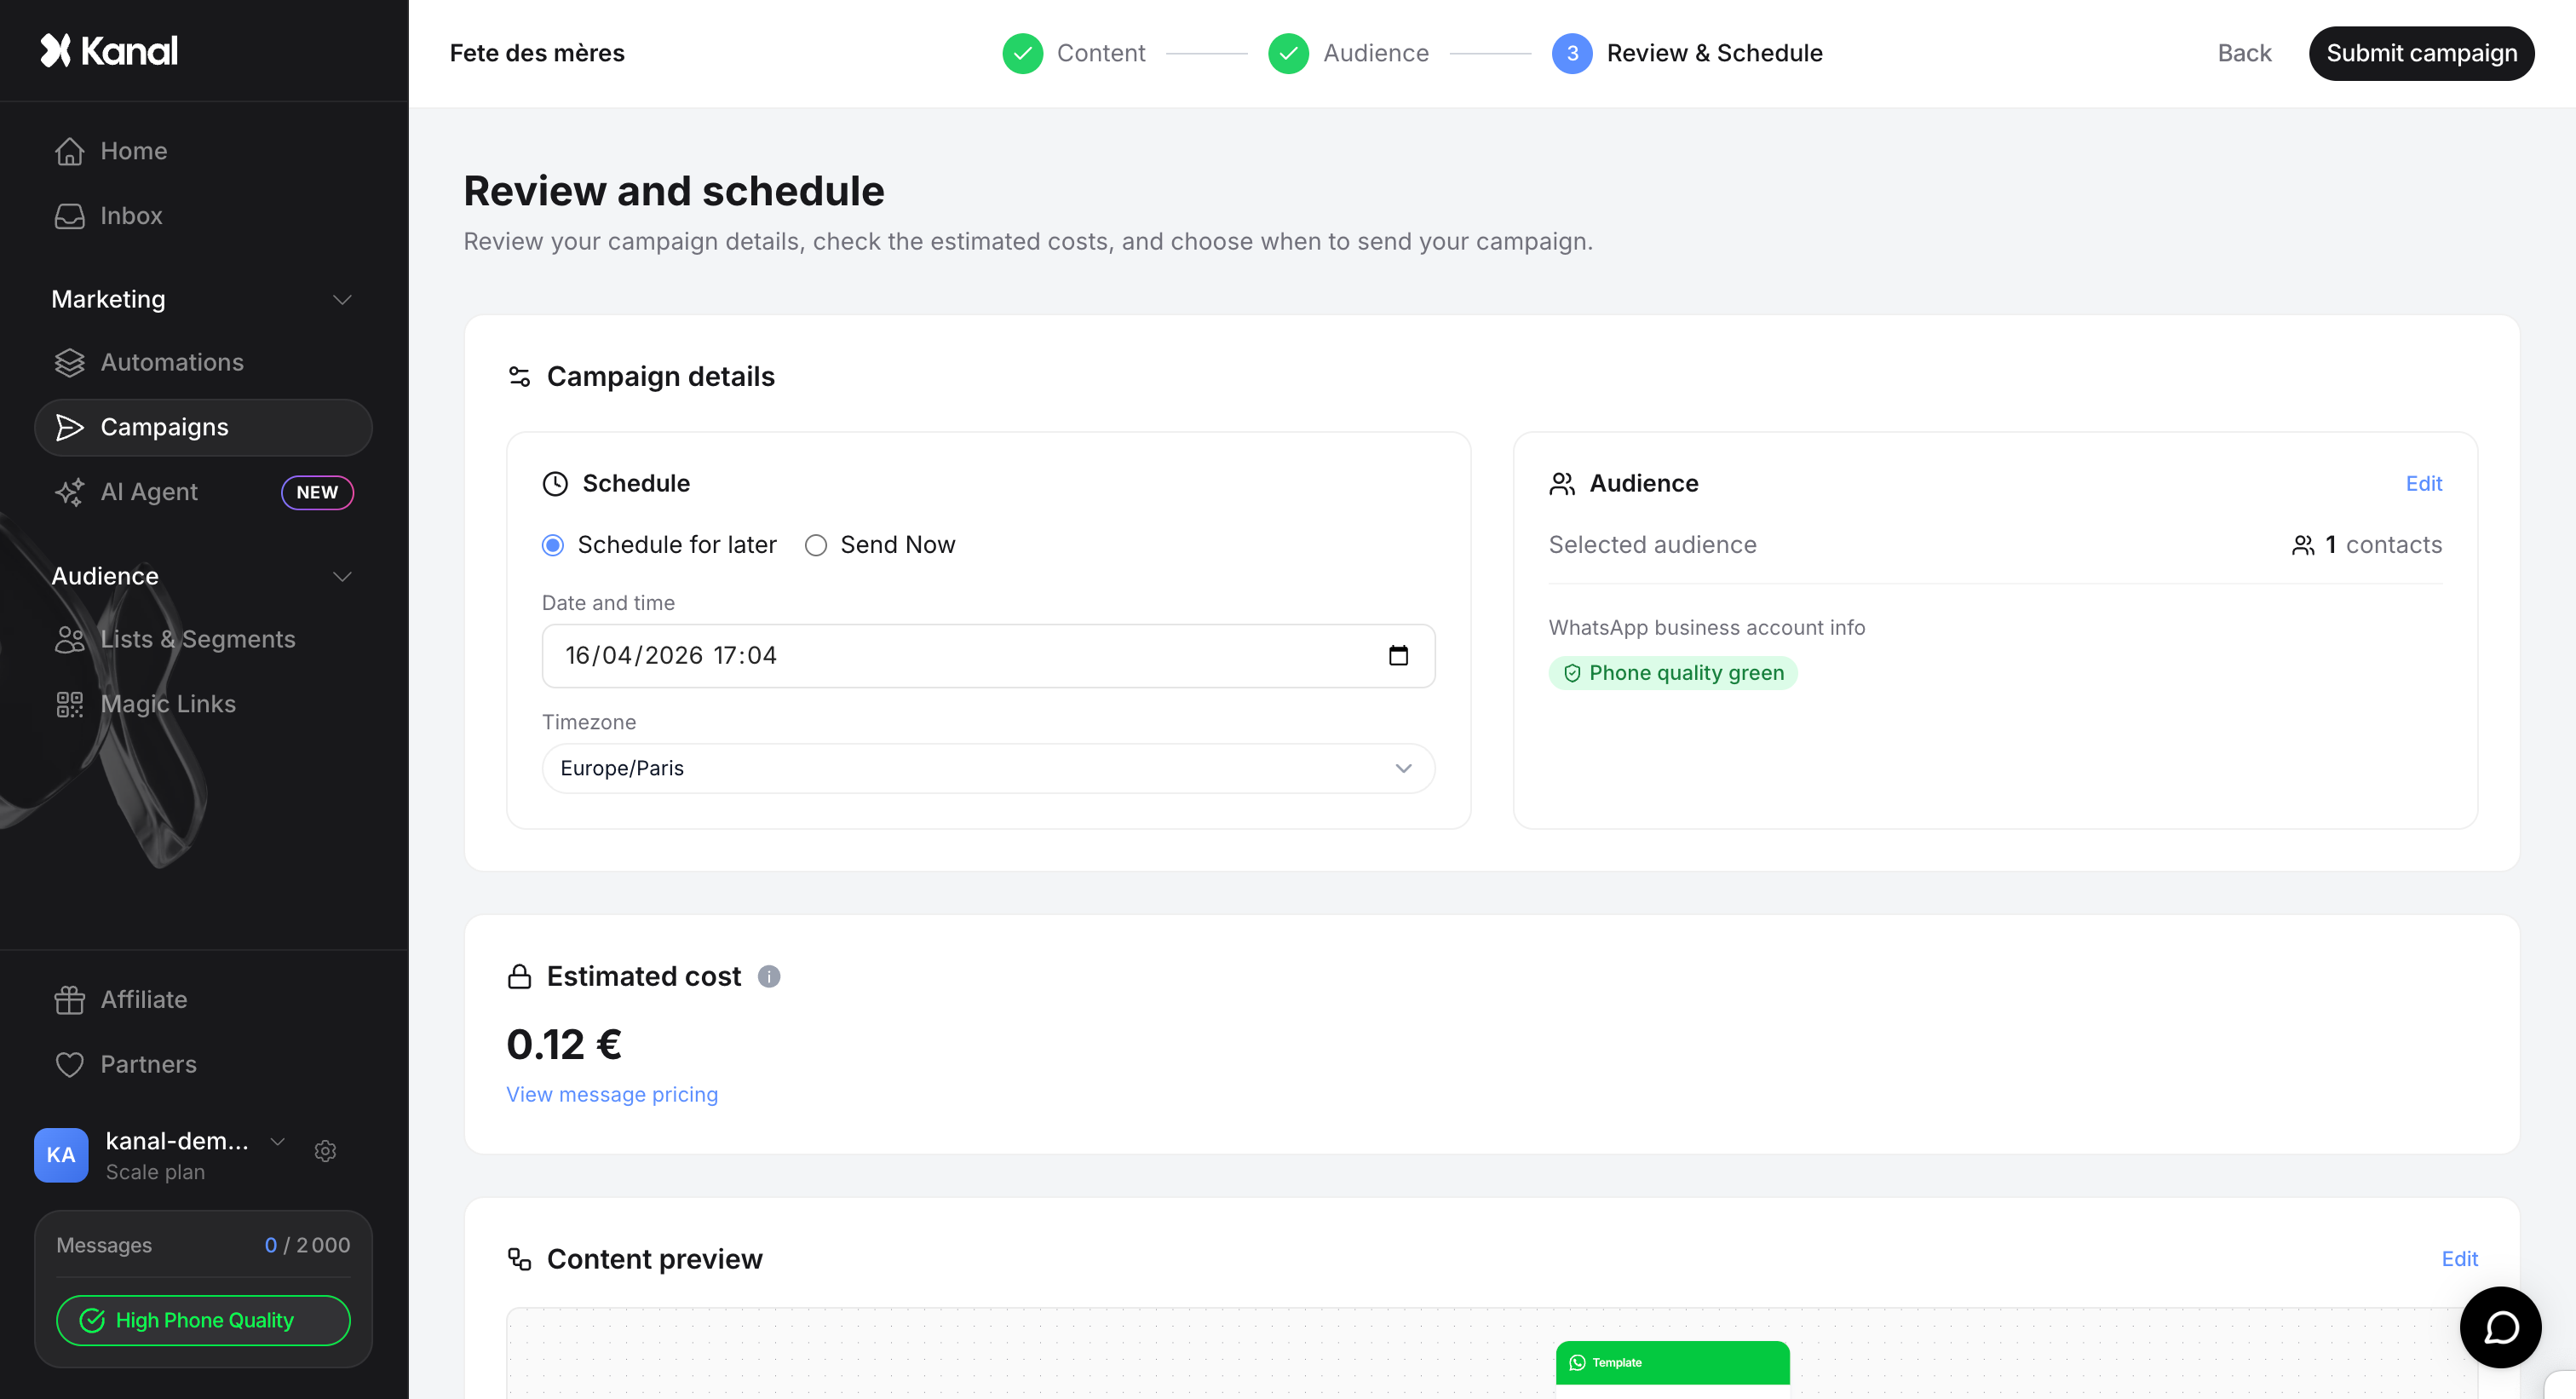The width and height of the screenshot is (2576, 1399).
Task: Collapse the Marketing section chevron
Action: (x=342, y=300)
